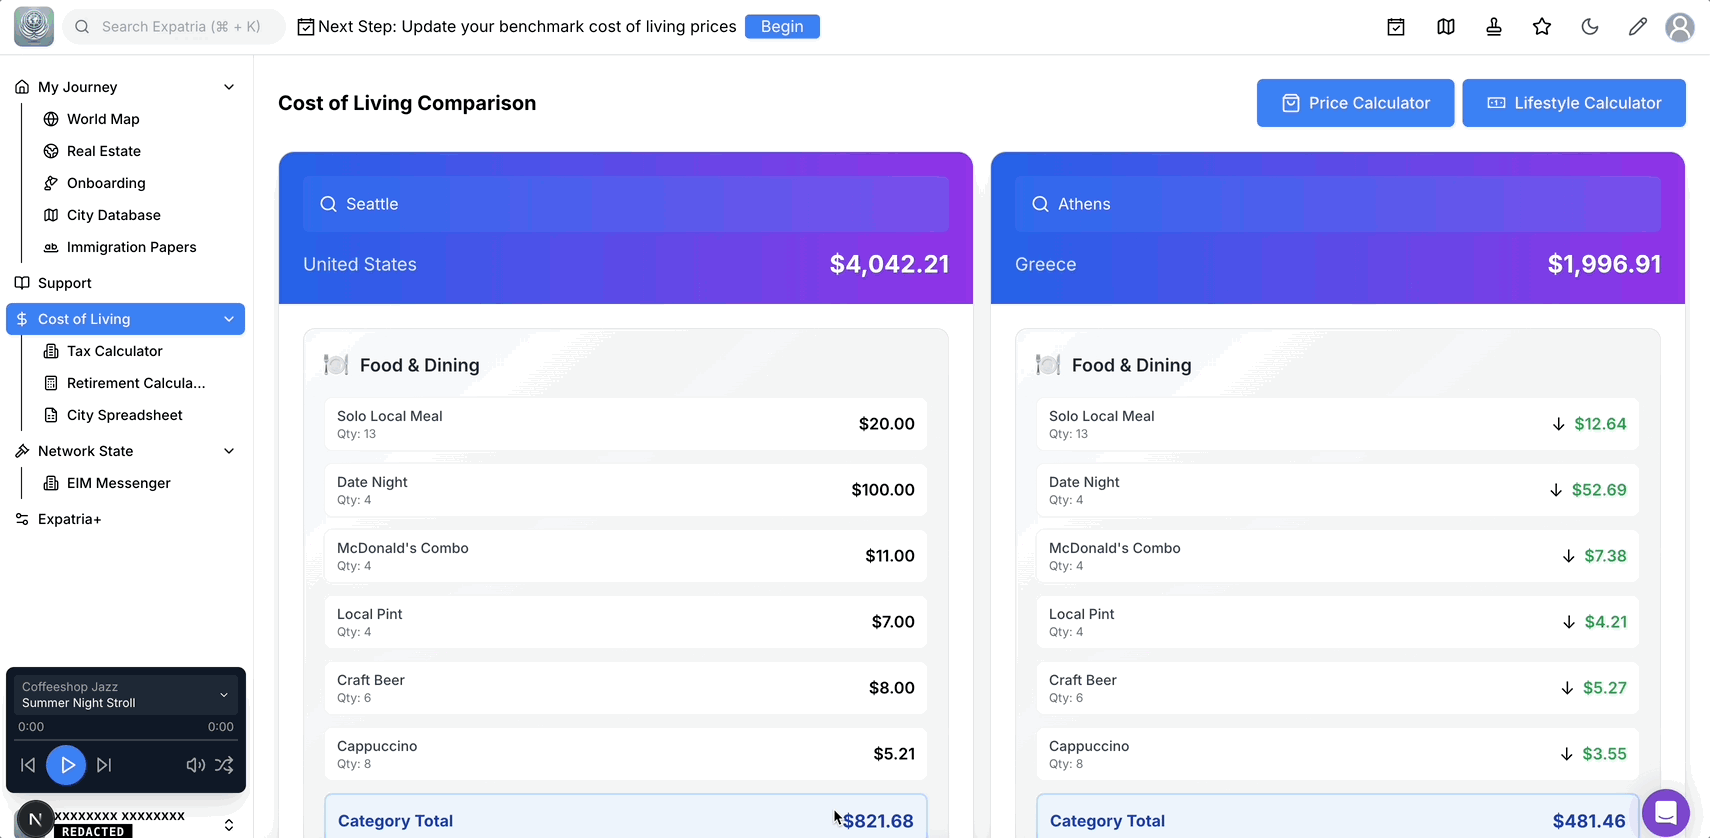
Task: Open favorites star icon
Action: click(x=1542, y=27)
